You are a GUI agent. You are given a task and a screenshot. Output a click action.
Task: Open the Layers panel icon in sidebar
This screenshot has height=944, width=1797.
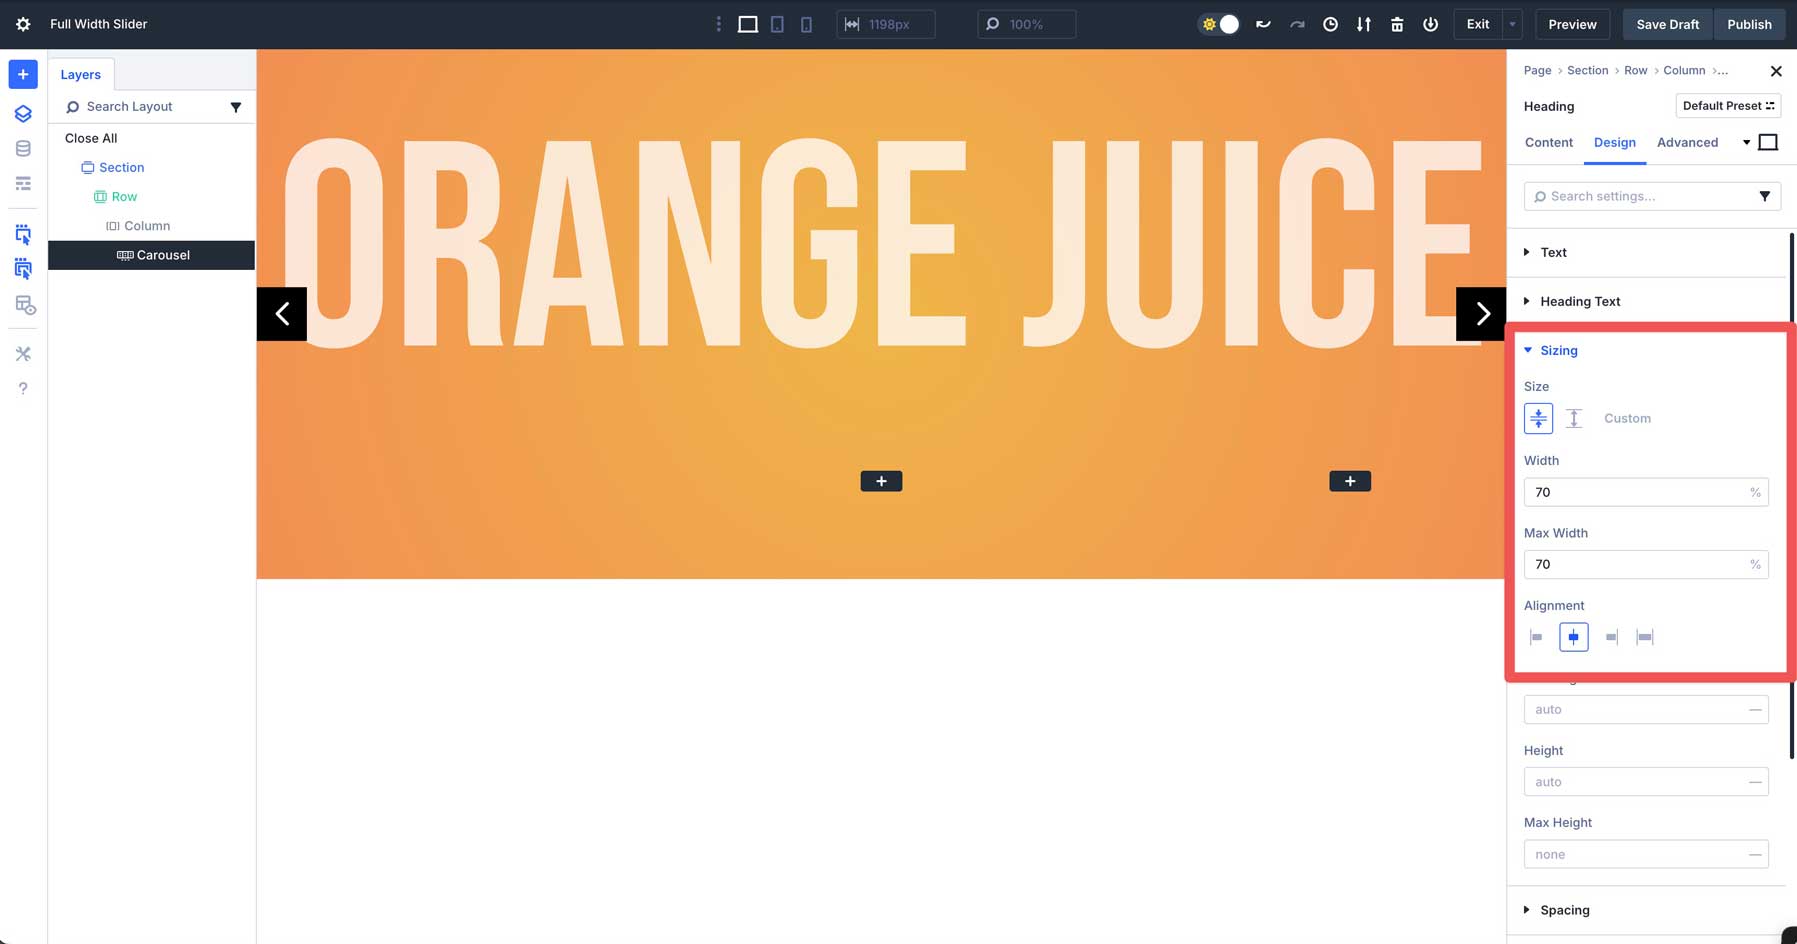(22, 113)
